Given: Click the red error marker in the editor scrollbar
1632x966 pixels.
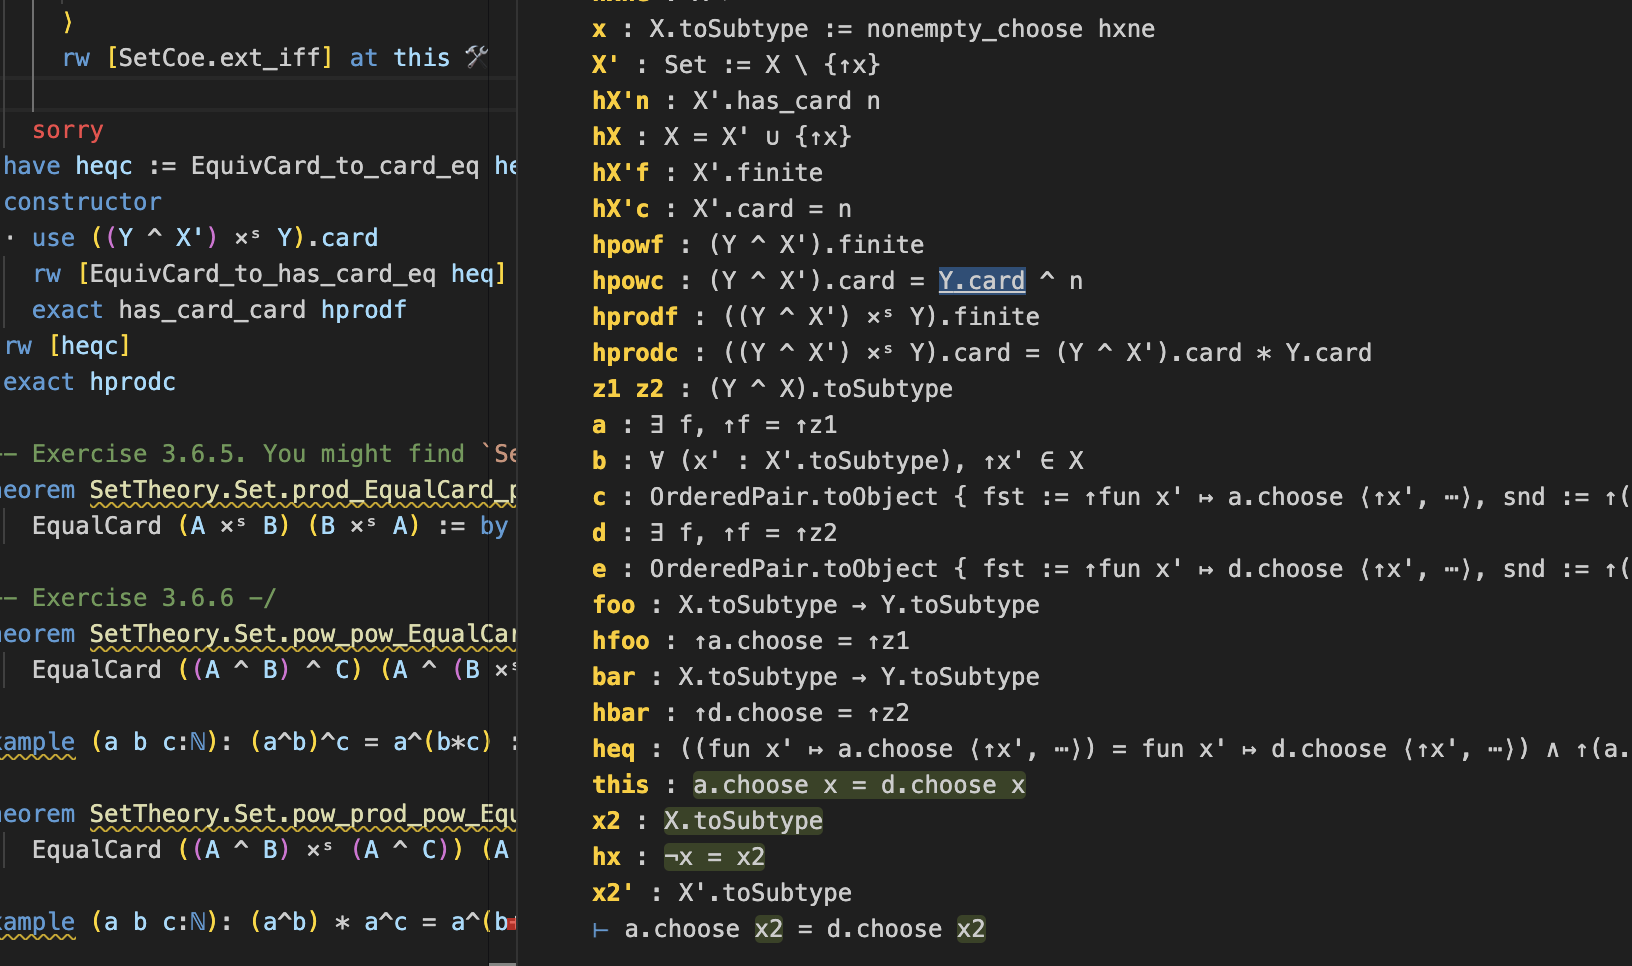Looking at the screenshot, I should 512,923.
